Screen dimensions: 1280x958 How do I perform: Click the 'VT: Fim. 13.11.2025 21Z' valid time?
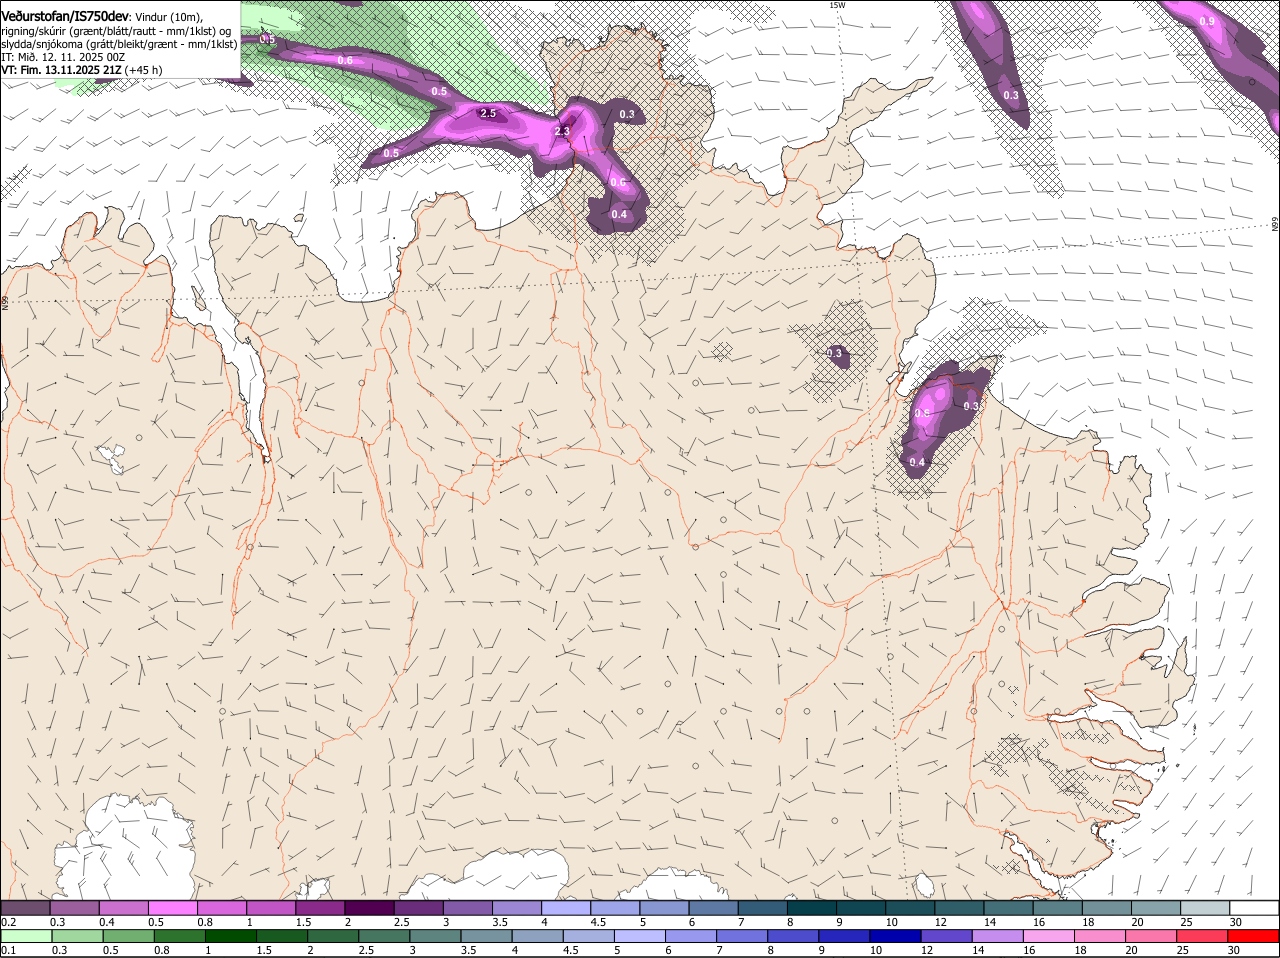pos(59,70)
